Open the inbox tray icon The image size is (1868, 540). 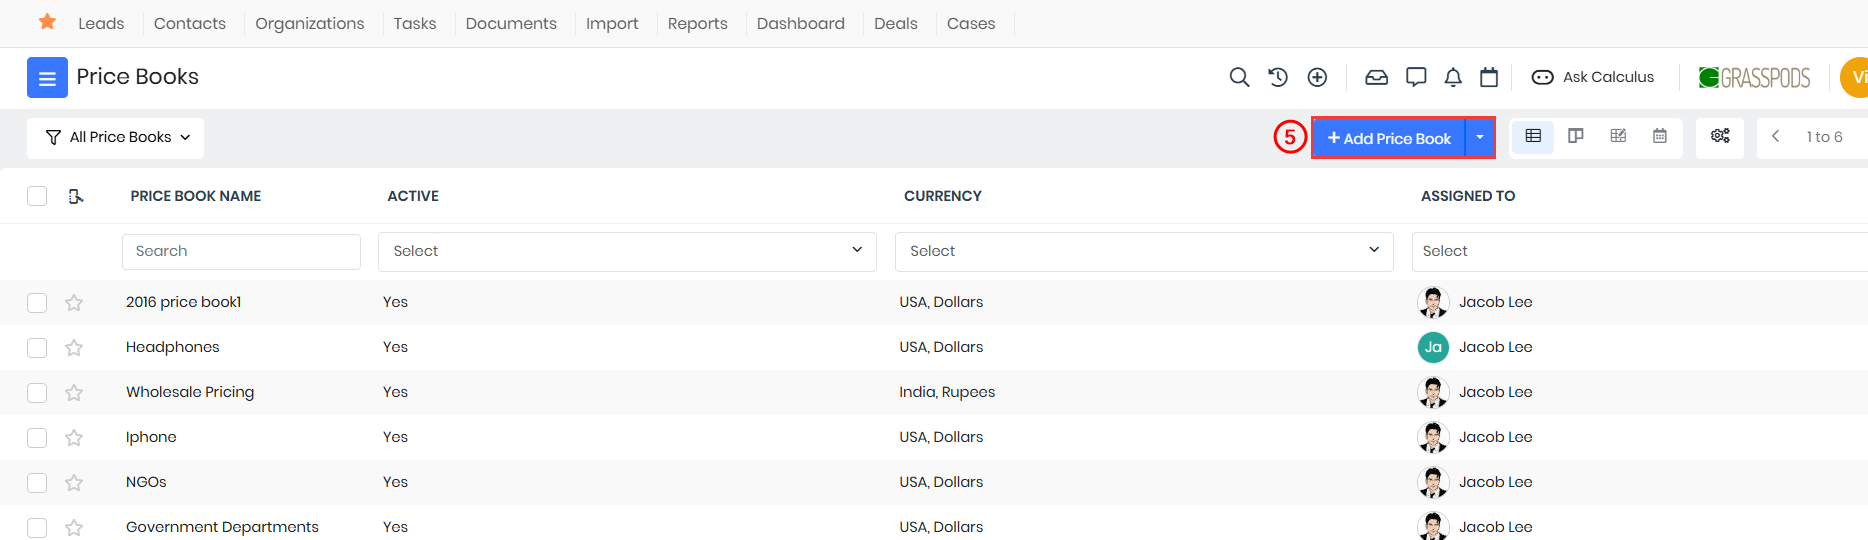(x=1377, y=77)
